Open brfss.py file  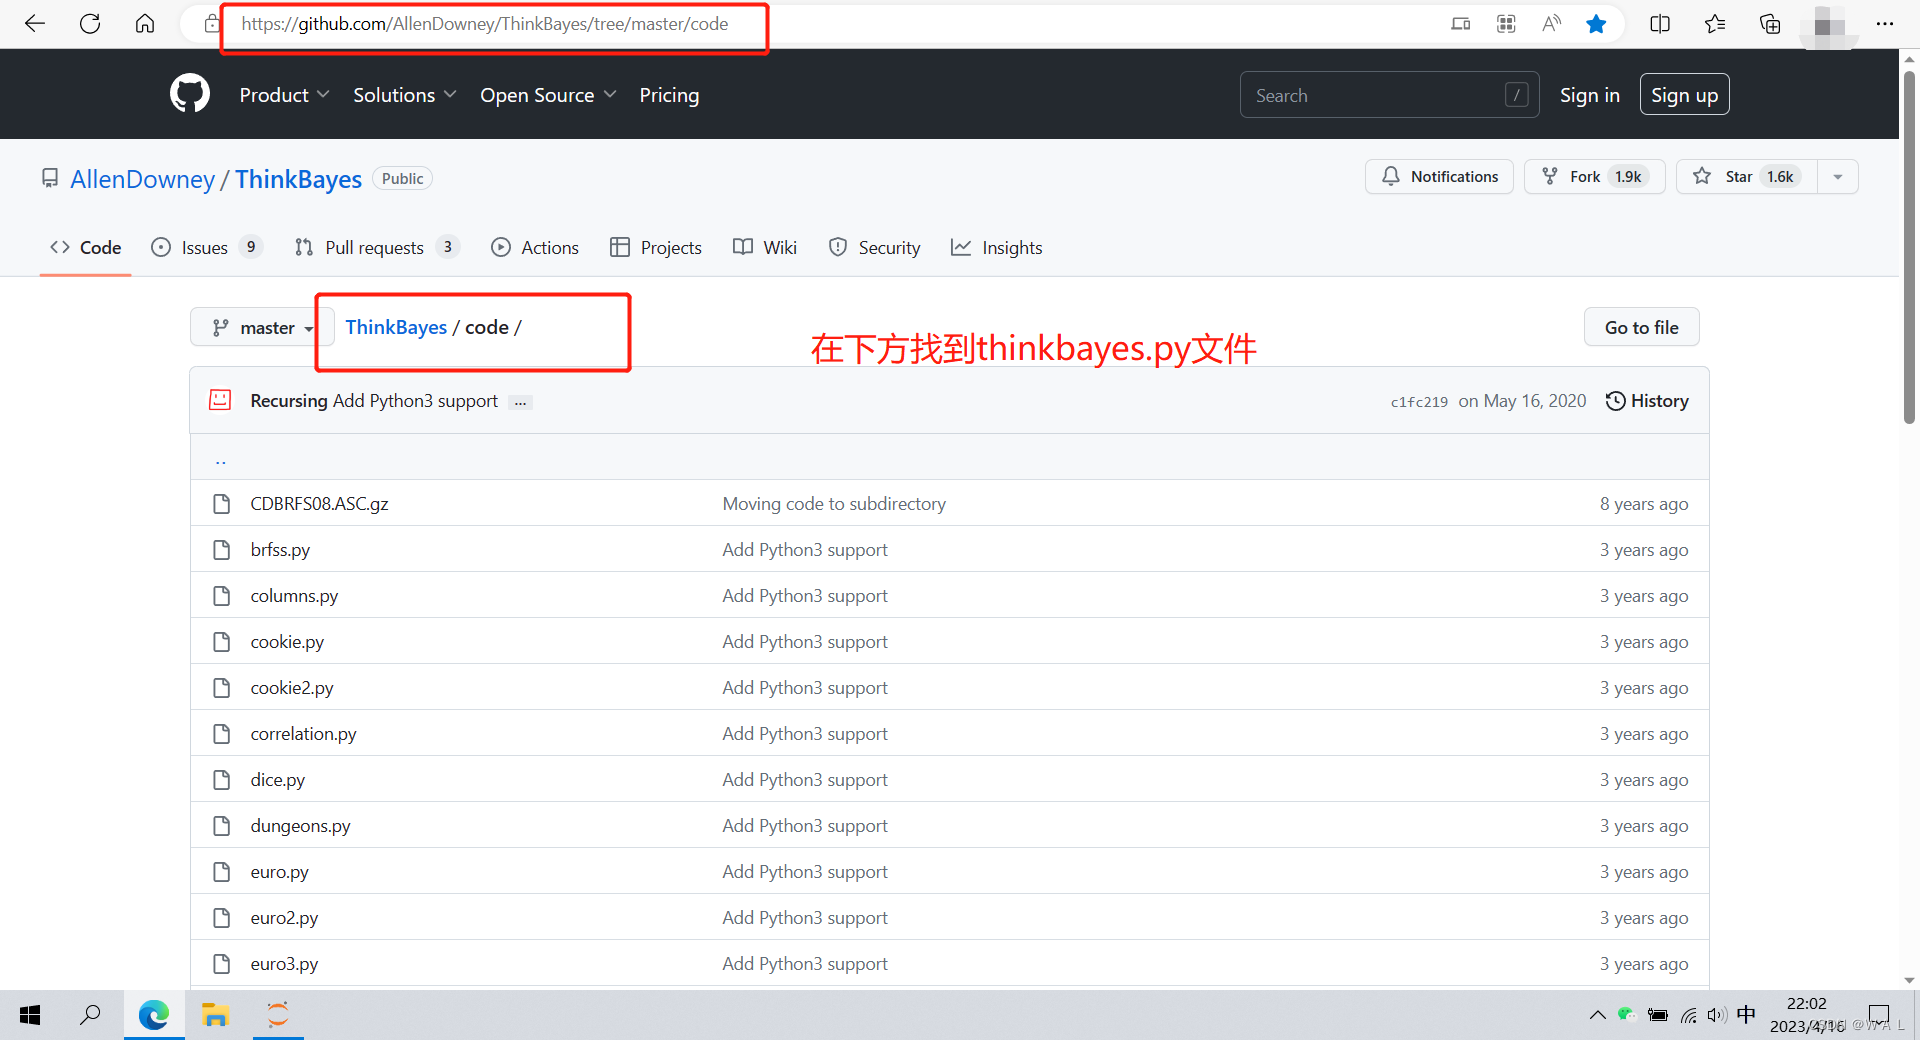[280, 550]
